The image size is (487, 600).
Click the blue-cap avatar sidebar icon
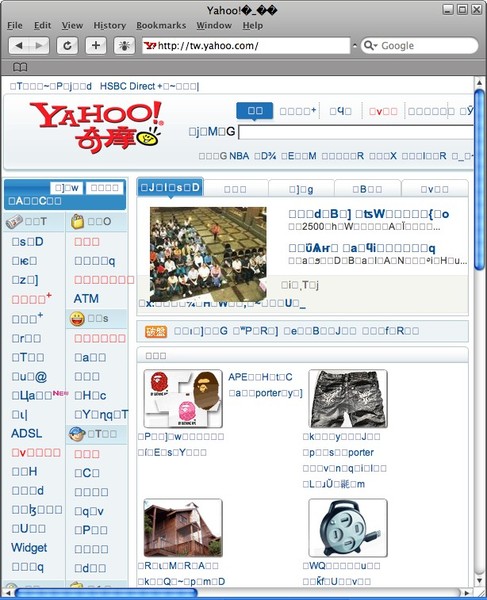tap(77, 434)
